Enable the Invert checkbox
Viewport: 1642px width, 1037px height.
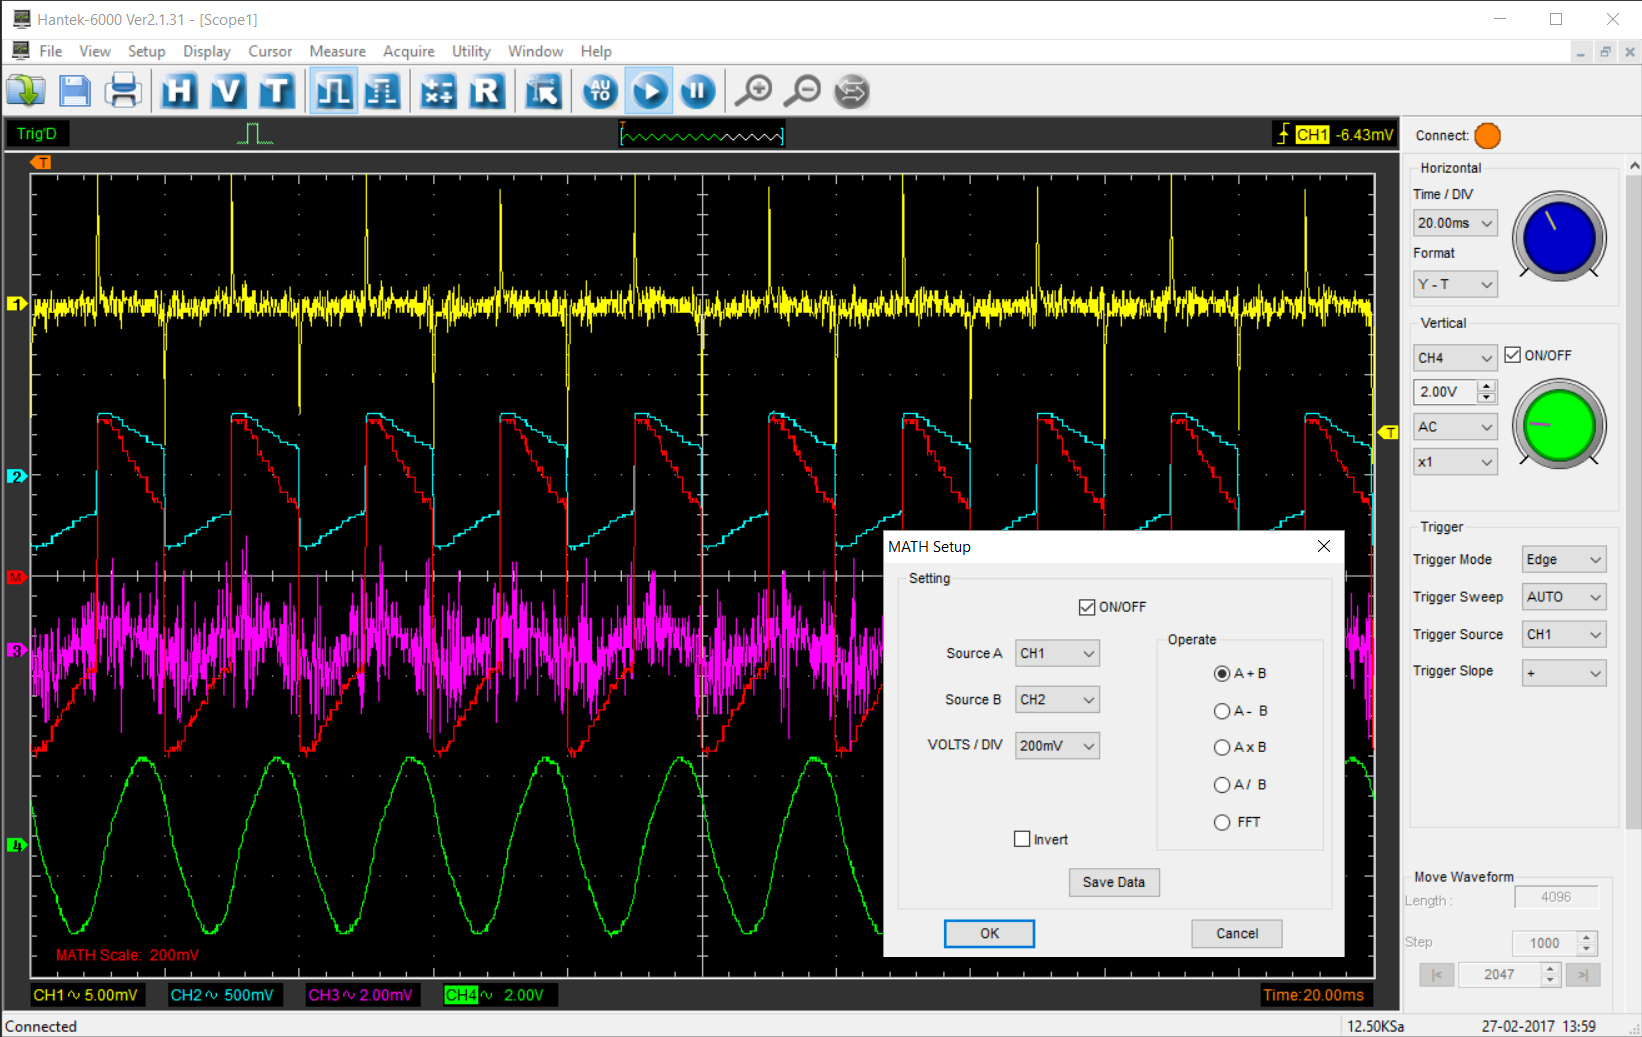(1022, 839)
